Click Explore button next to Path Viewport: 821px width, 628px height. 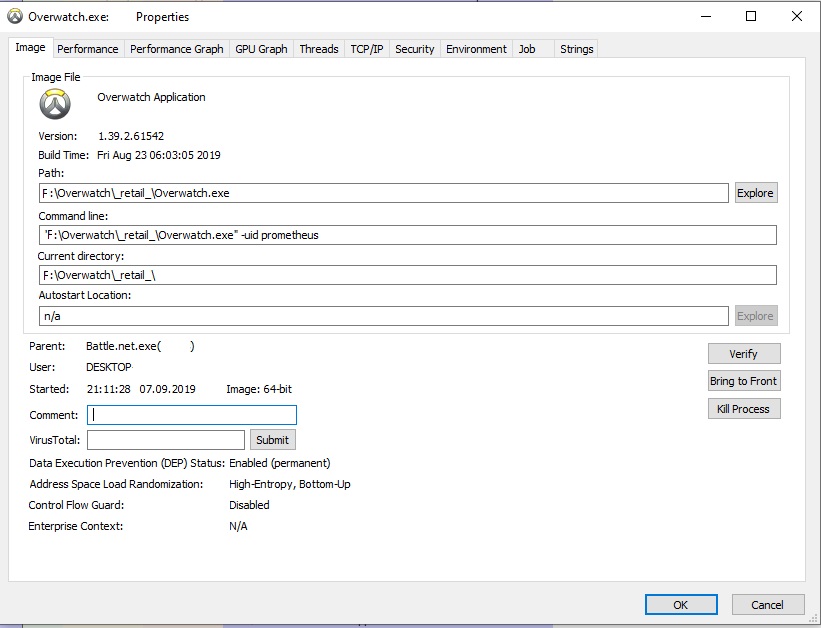coord(756,193)
